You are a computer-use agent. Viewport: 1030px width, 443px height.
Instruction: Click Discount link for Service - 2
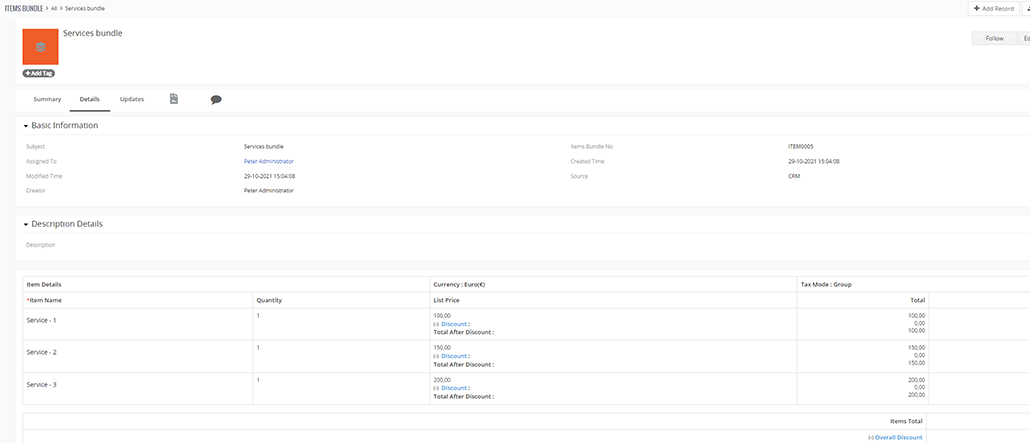coord(454,356)
